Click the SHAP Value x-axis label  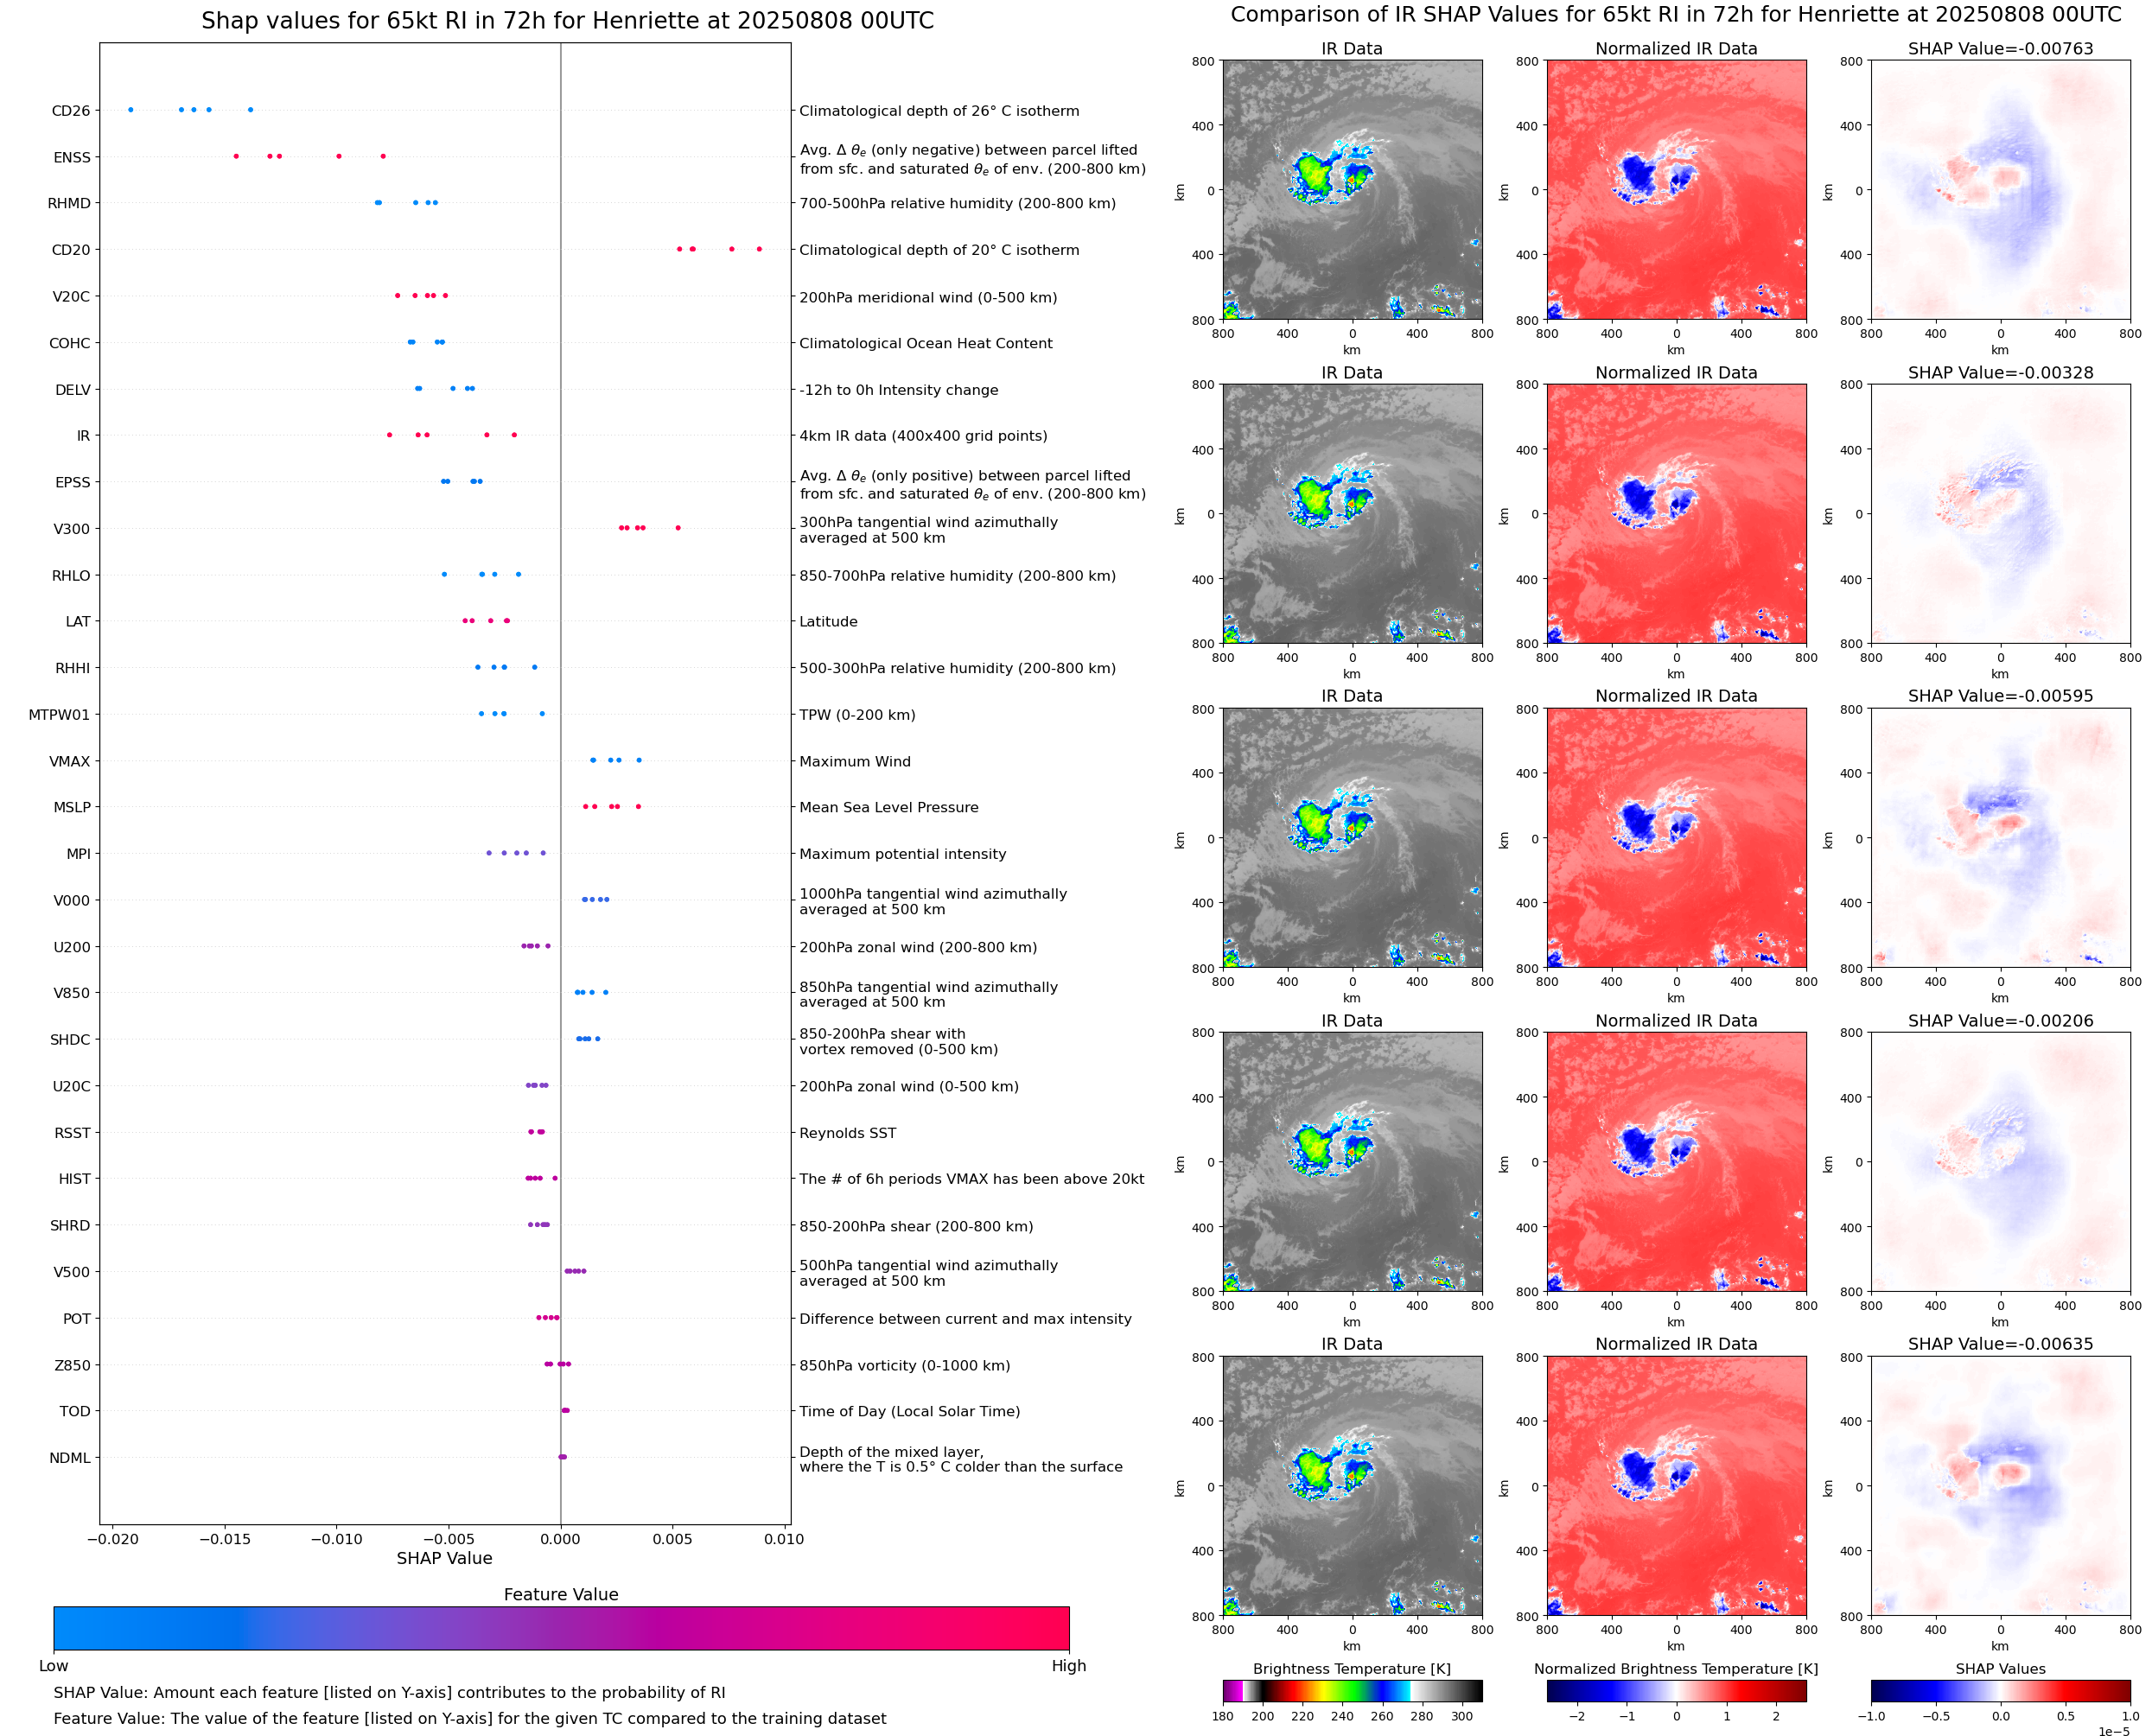tap(444, 1558)
